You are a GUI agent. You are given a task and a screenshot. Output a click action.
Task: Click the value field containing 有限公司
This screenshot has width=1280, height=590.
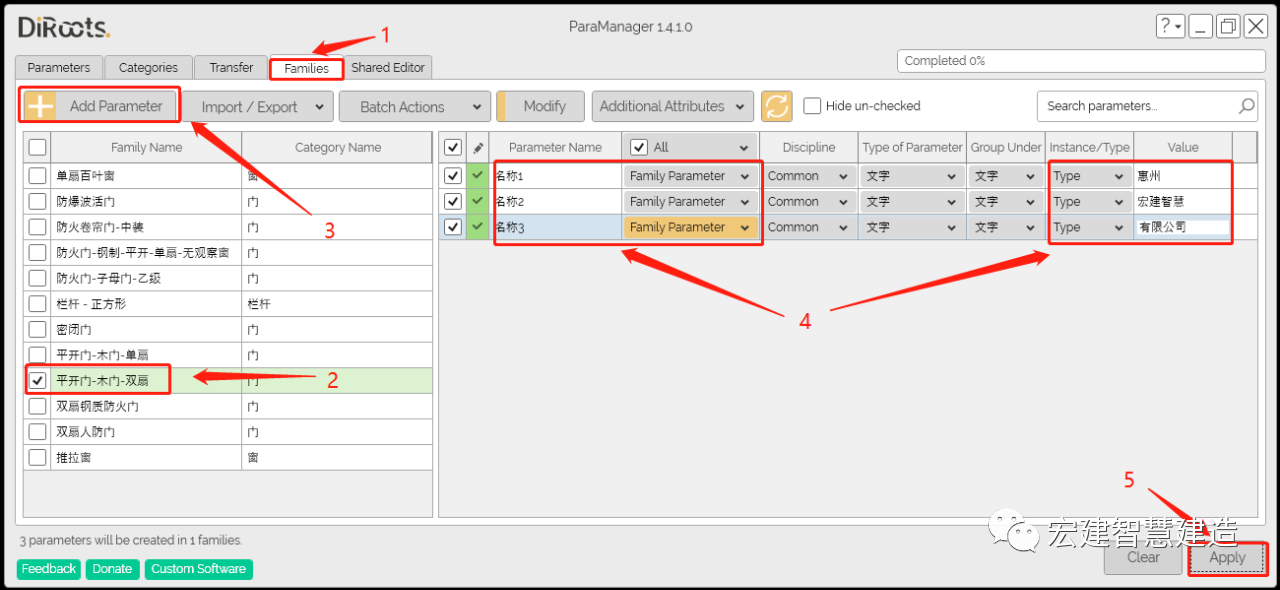(1183, 227)
